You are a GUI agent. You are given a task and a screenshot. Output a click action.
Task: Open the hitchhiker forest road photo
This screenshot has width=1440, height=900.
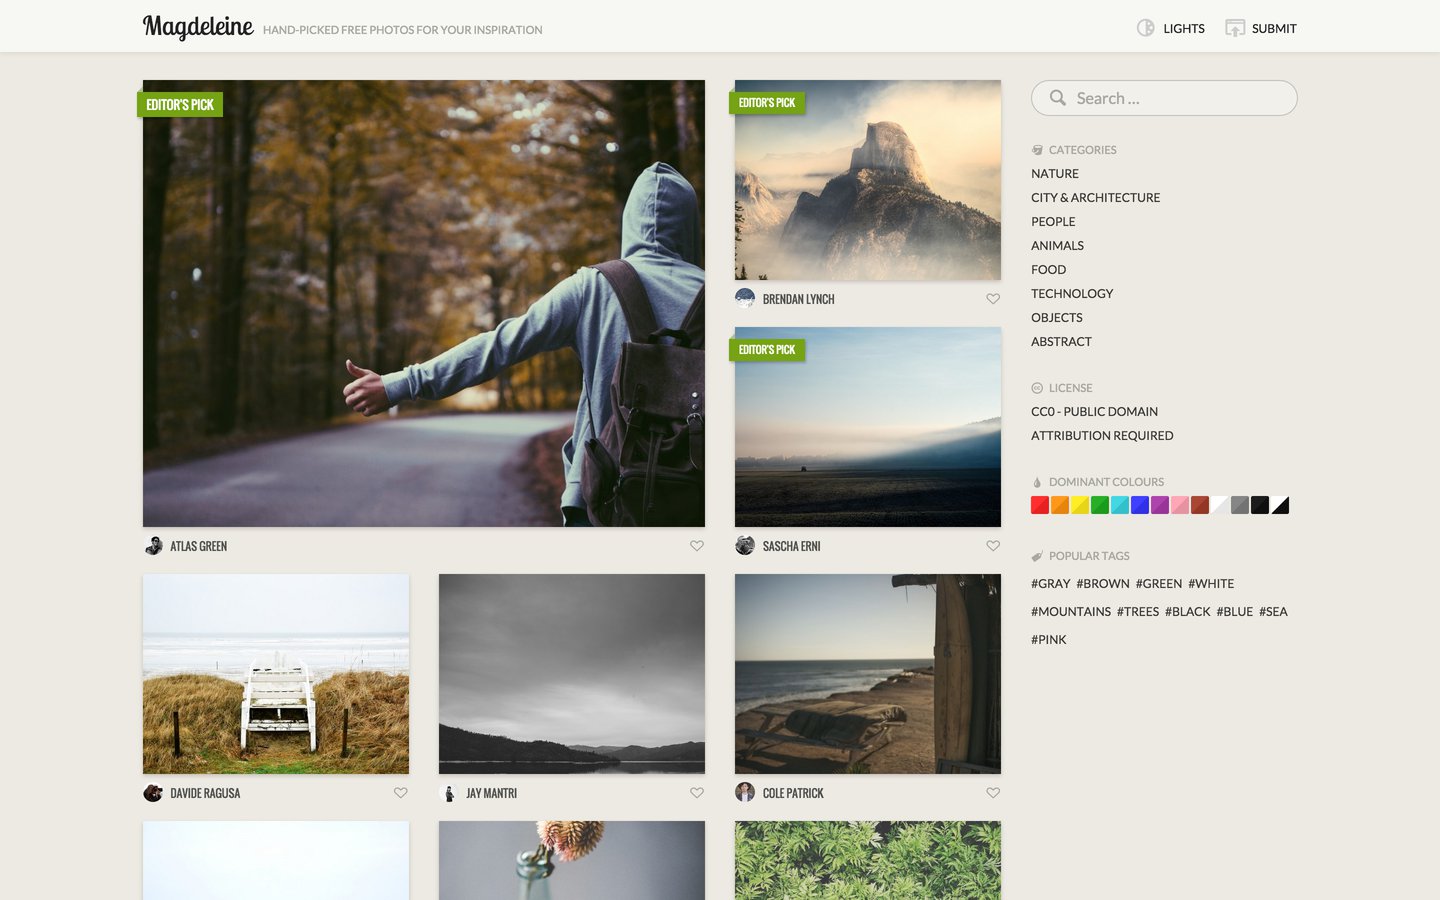424,303
